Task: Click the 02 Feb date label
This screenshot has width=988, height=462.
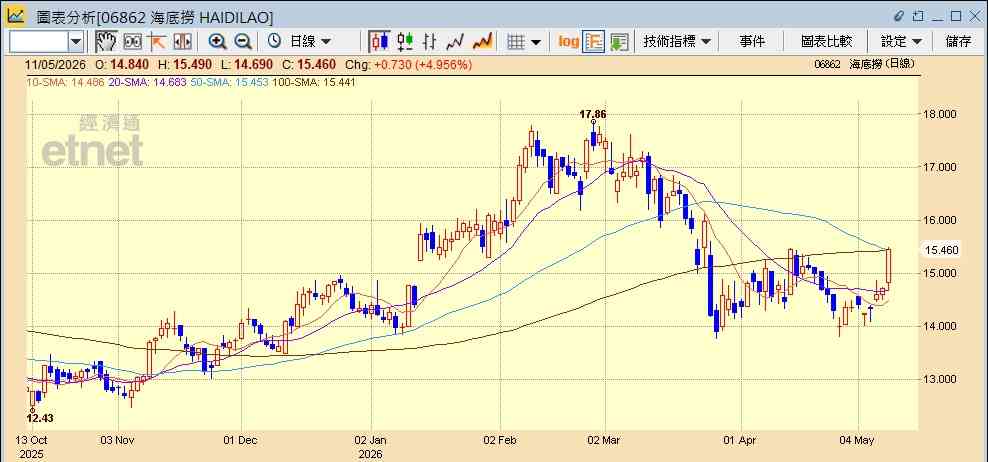Action: tap(500, 440)
